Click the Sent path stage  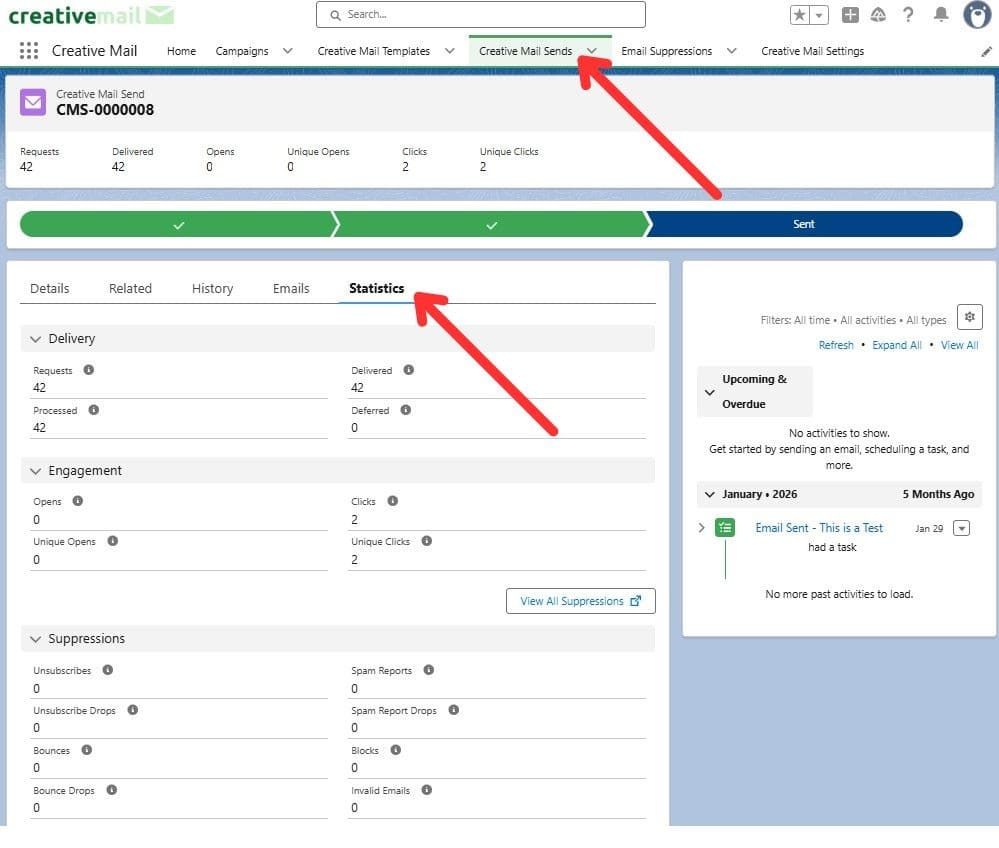pyautogui.click(x=804, y=224)
